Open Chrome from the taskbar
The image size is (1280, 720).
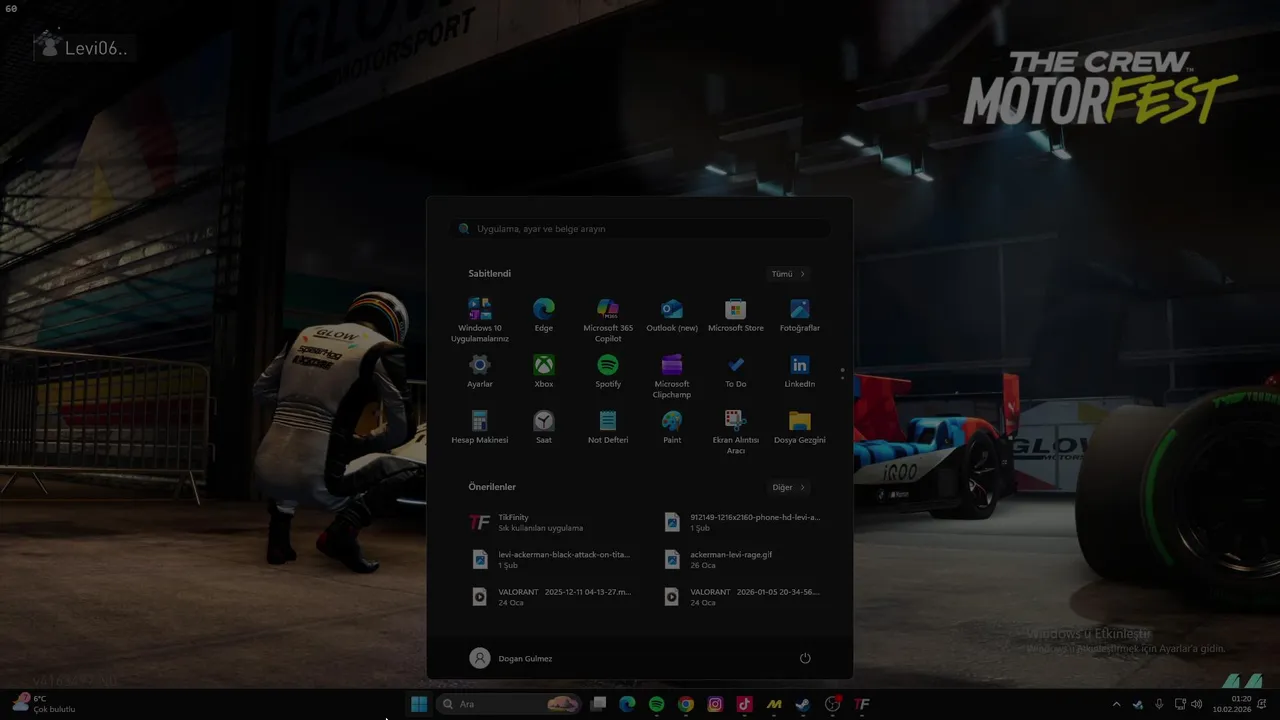click(686, 704)
